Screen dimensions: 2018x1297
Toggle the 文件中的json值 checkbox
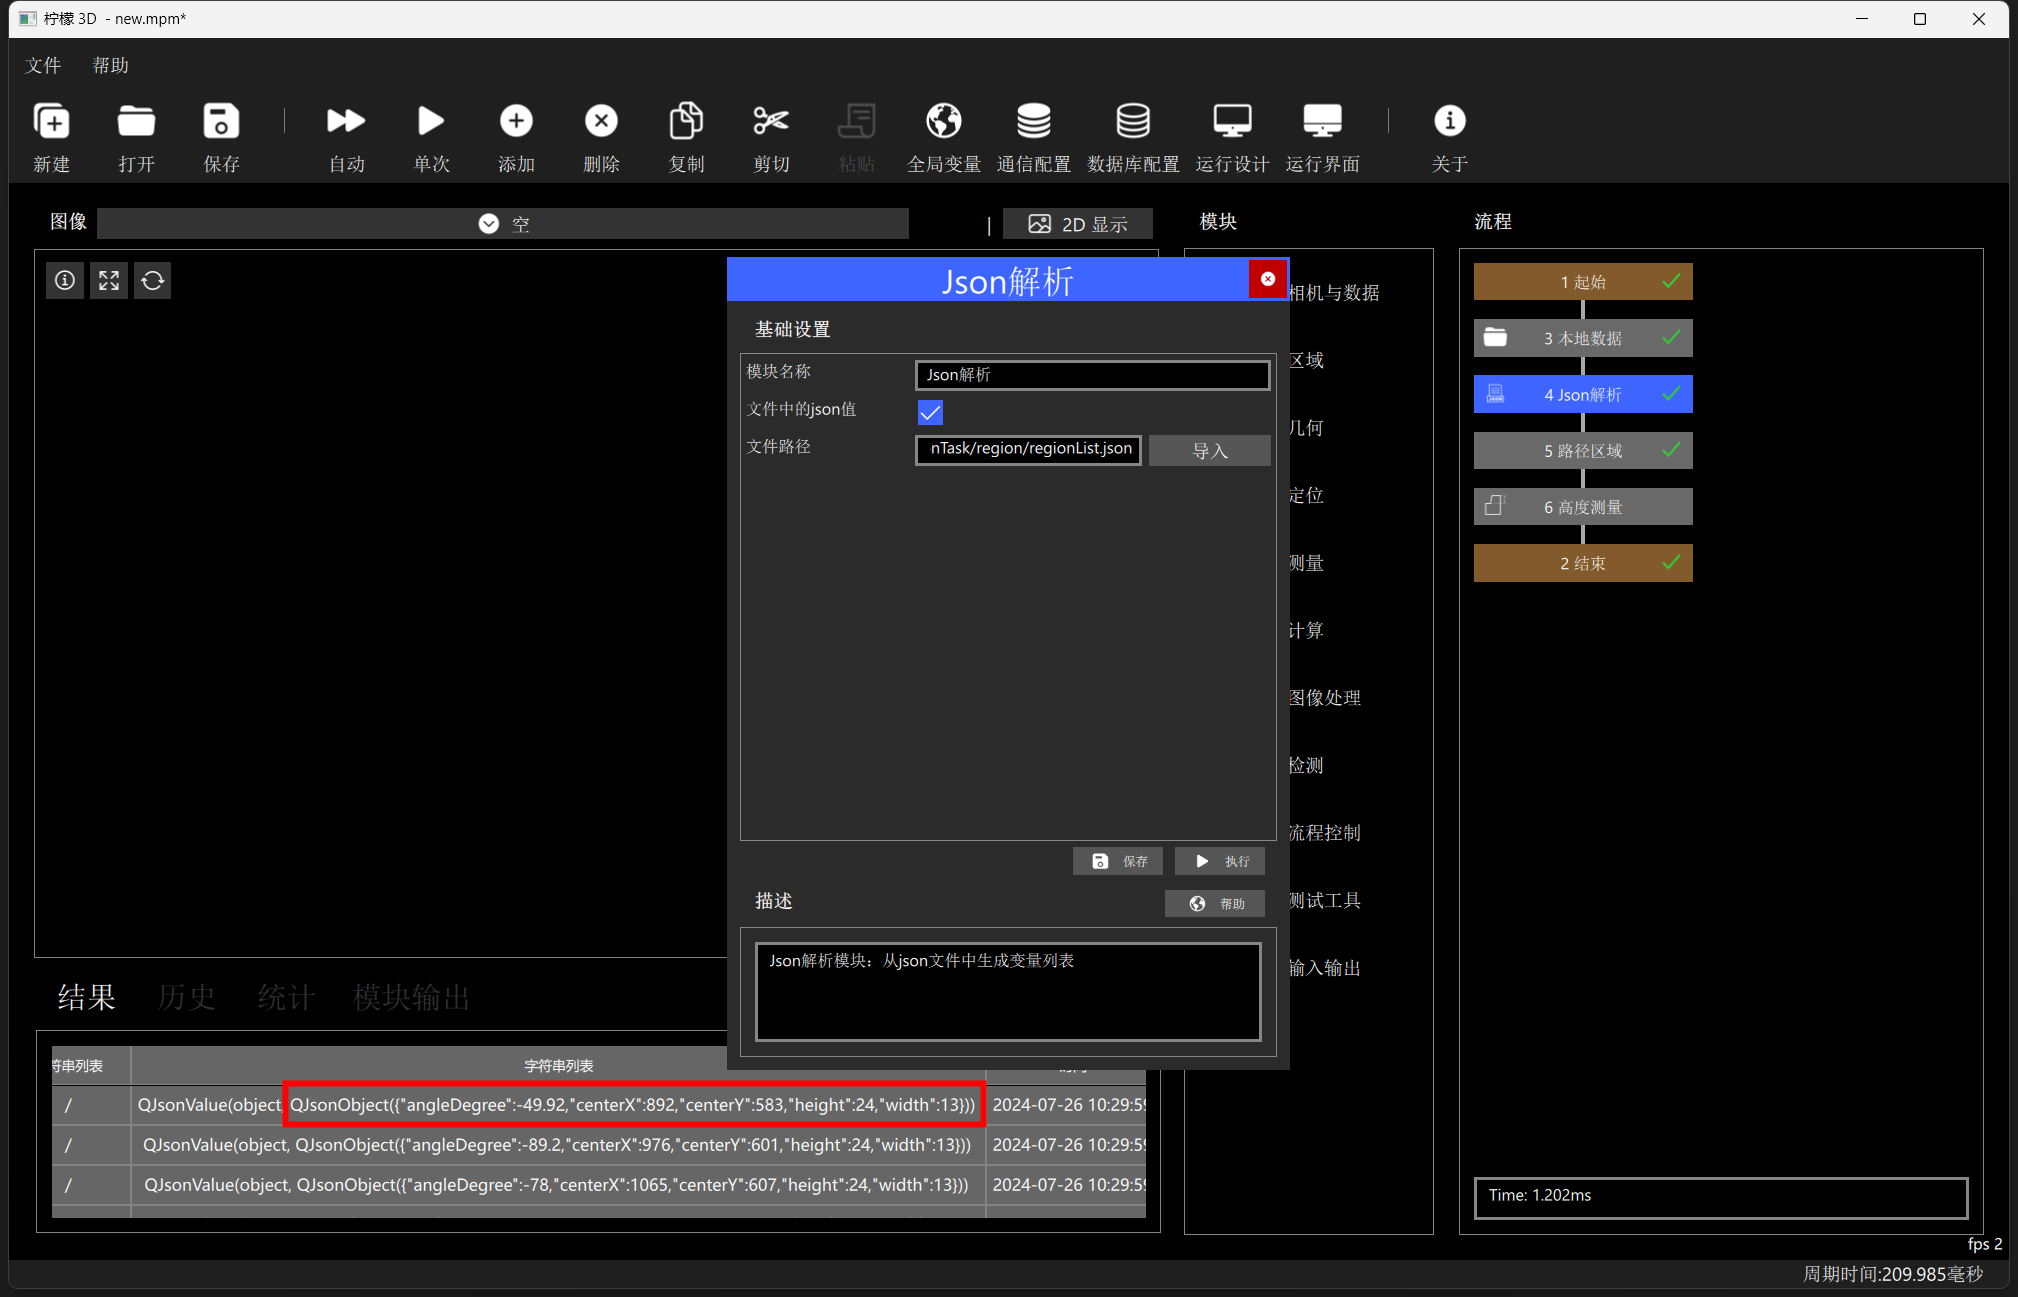(x=930, y=412)
